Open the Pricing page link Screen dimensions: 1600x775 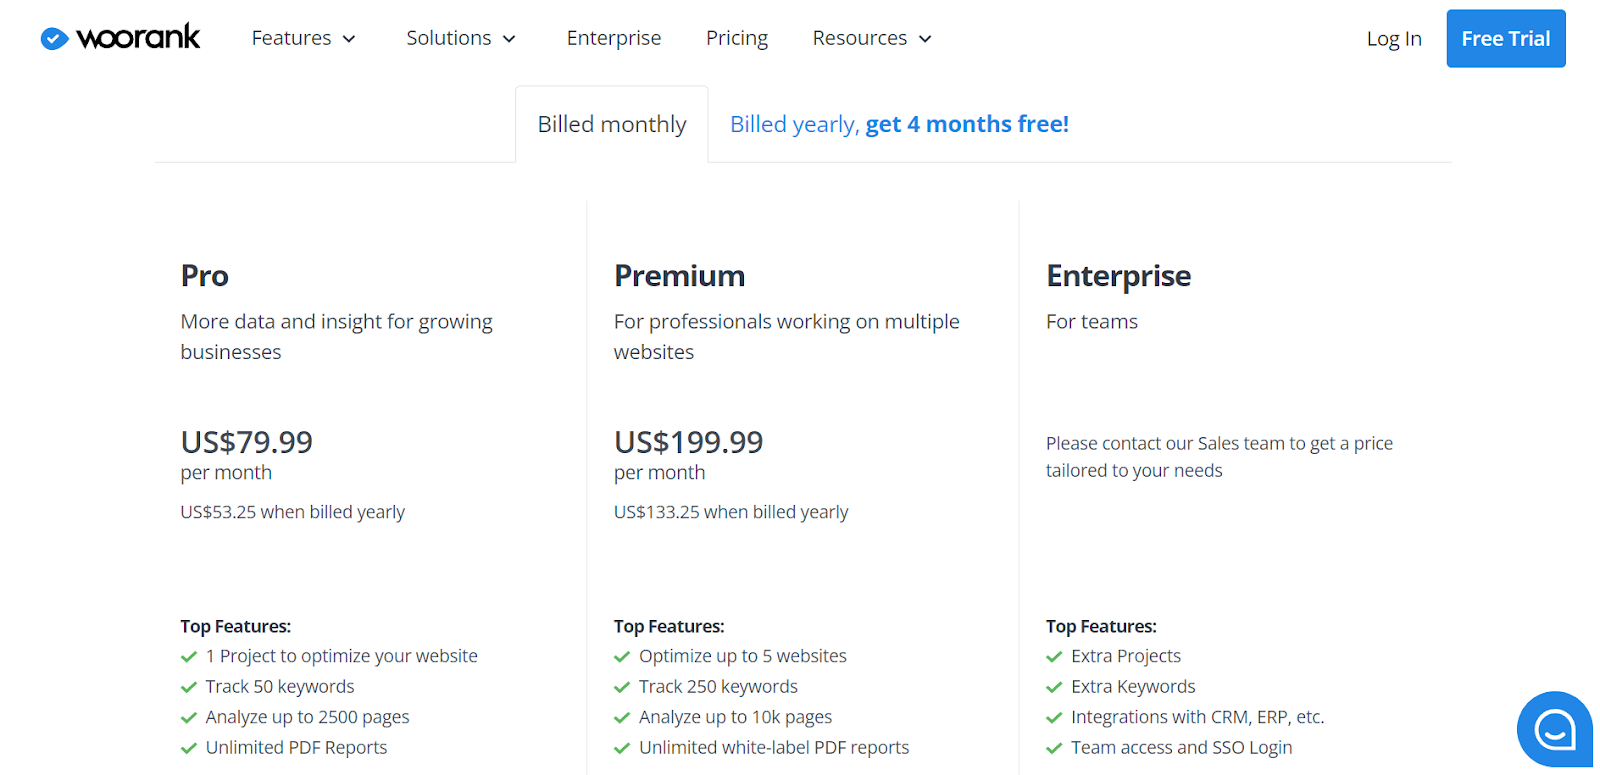tap(737, 38)
